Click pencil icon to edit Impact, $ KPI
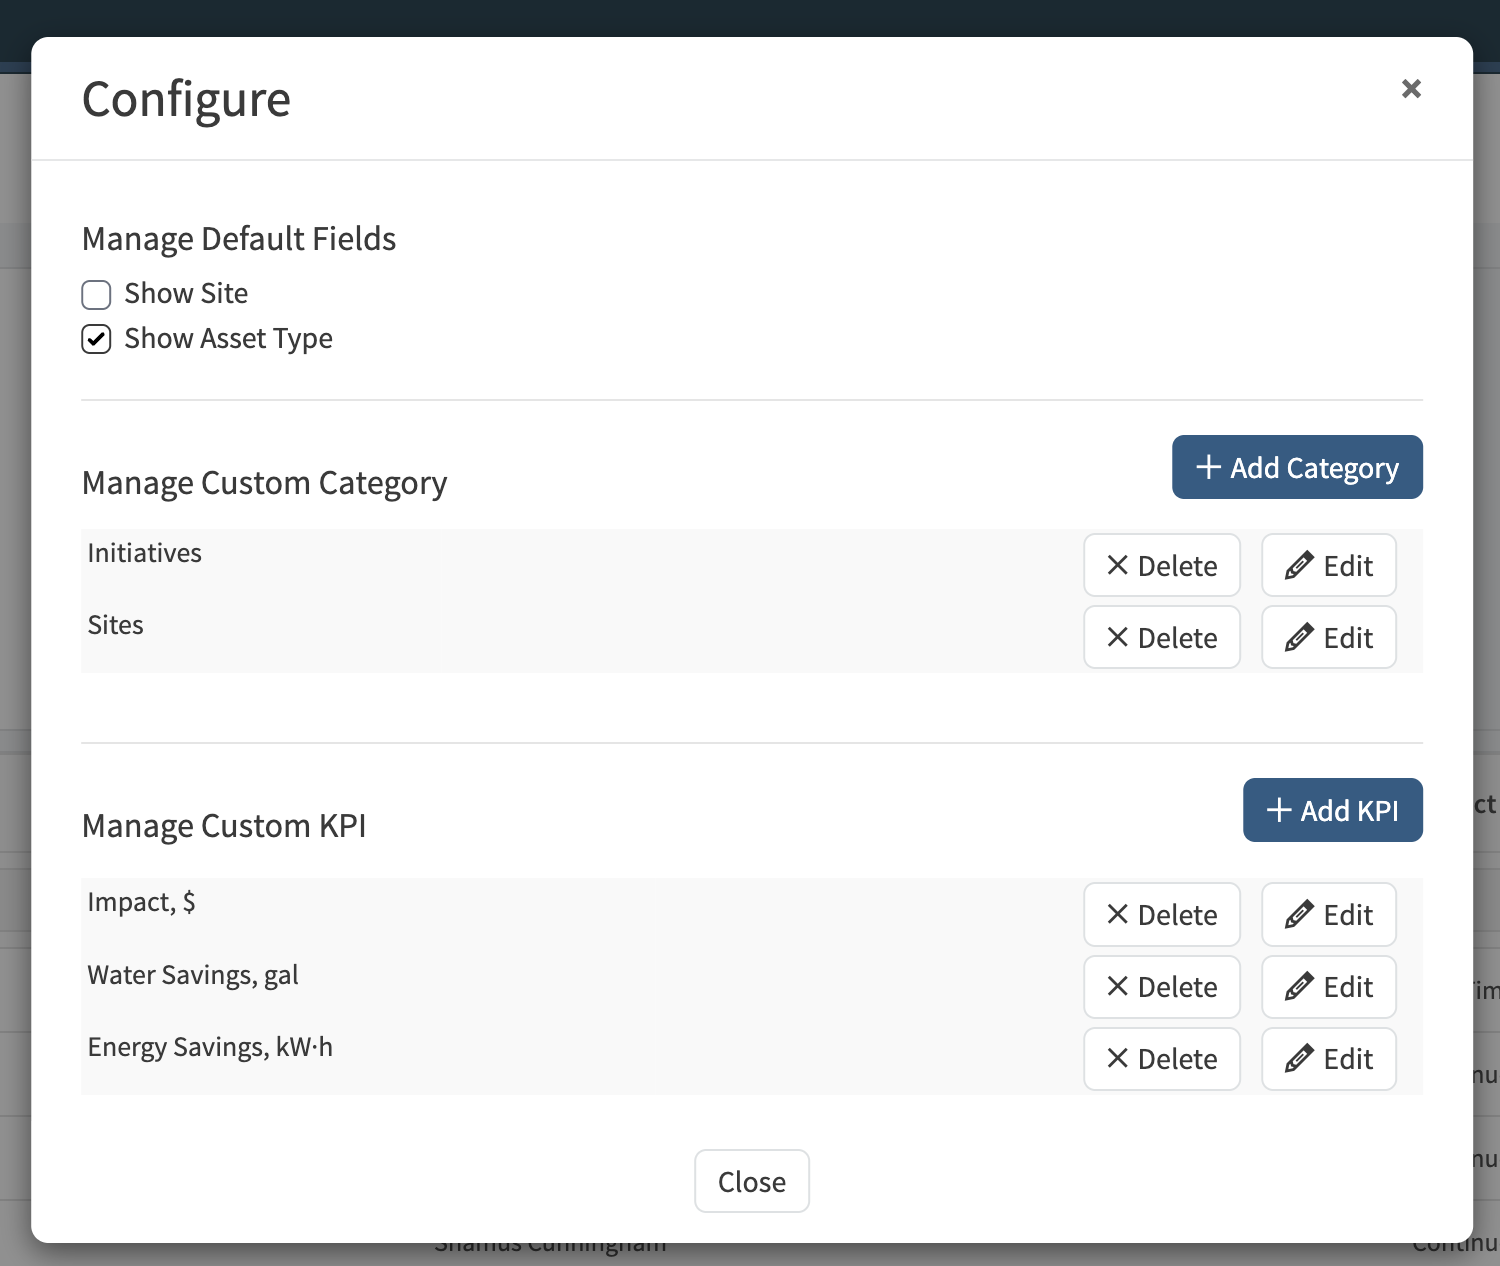This screenshot has width=1500, height=1266. 1299,915
